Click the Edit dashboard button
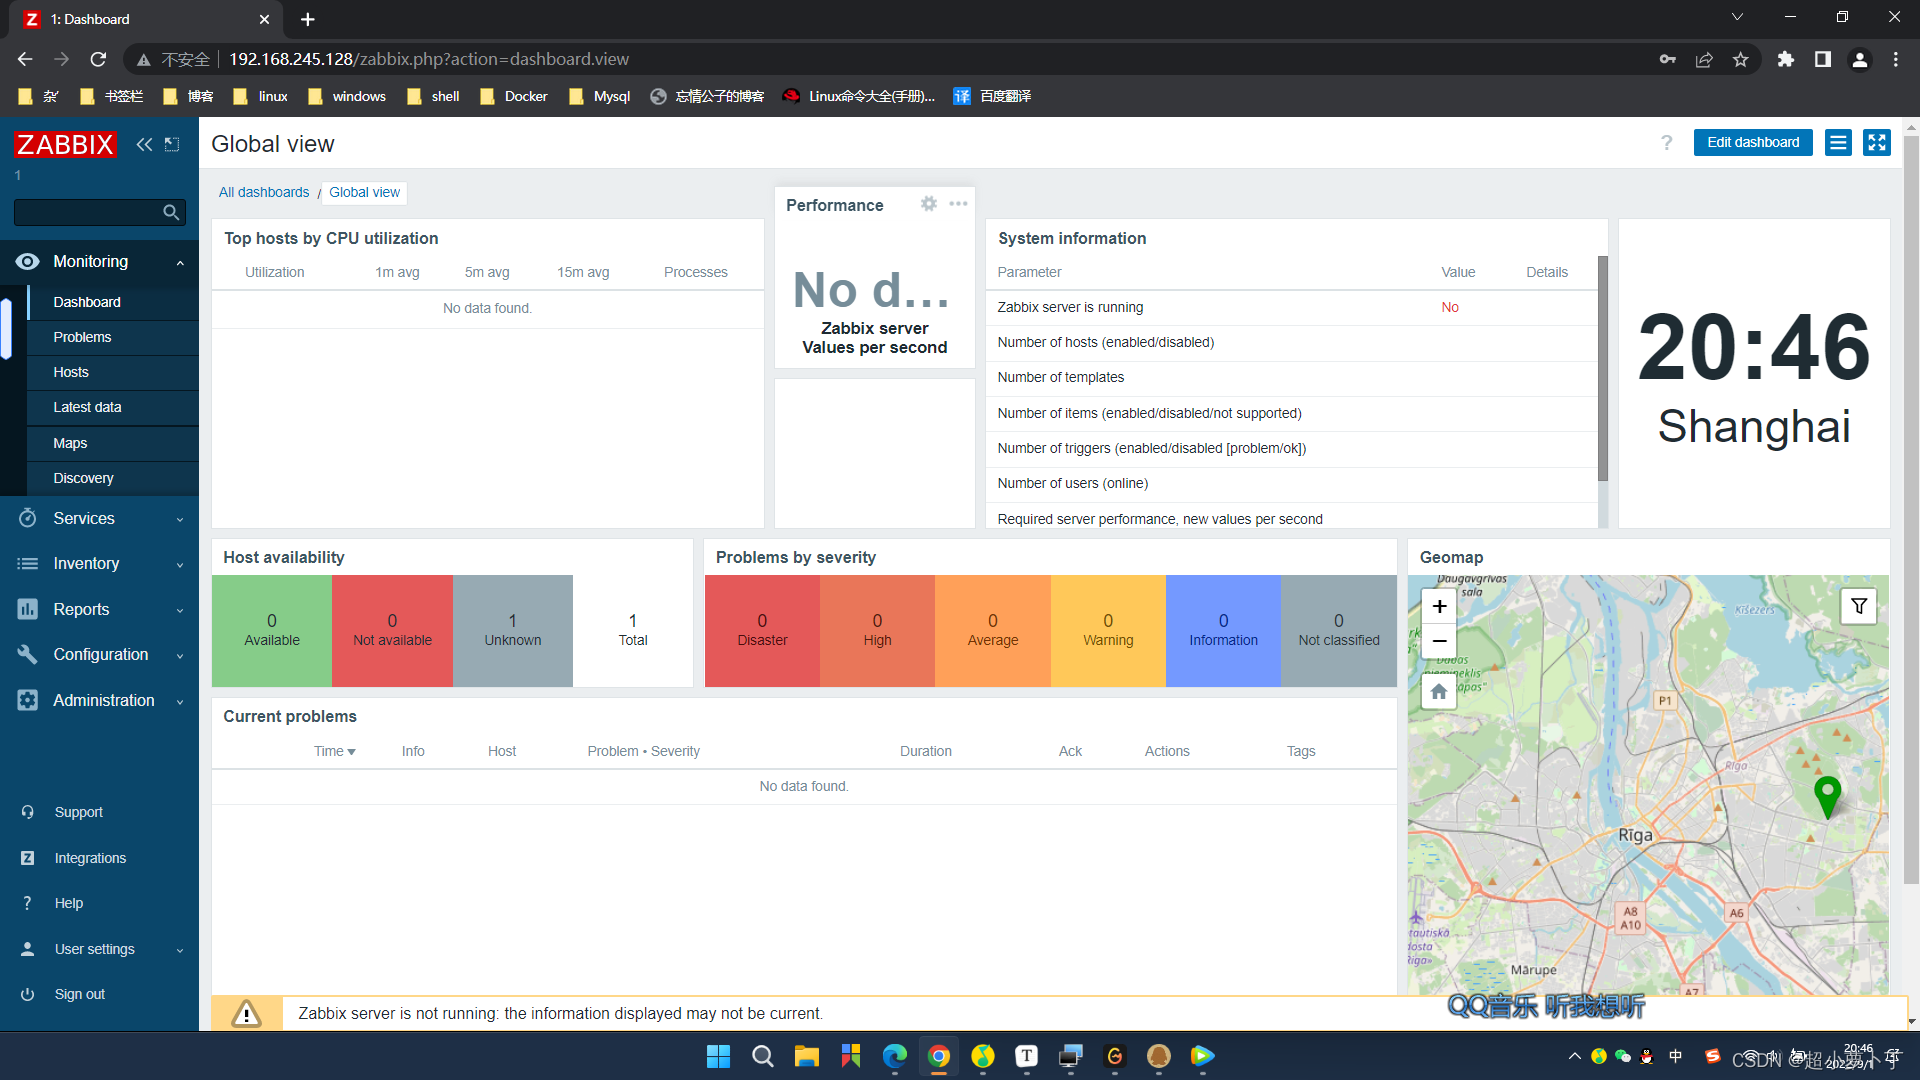 [x=1755, y=141]
